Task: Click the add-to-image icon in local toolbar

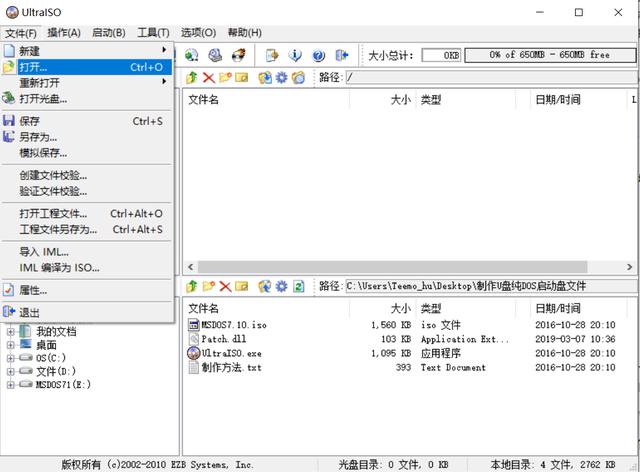Action: [x=265, y=286]
